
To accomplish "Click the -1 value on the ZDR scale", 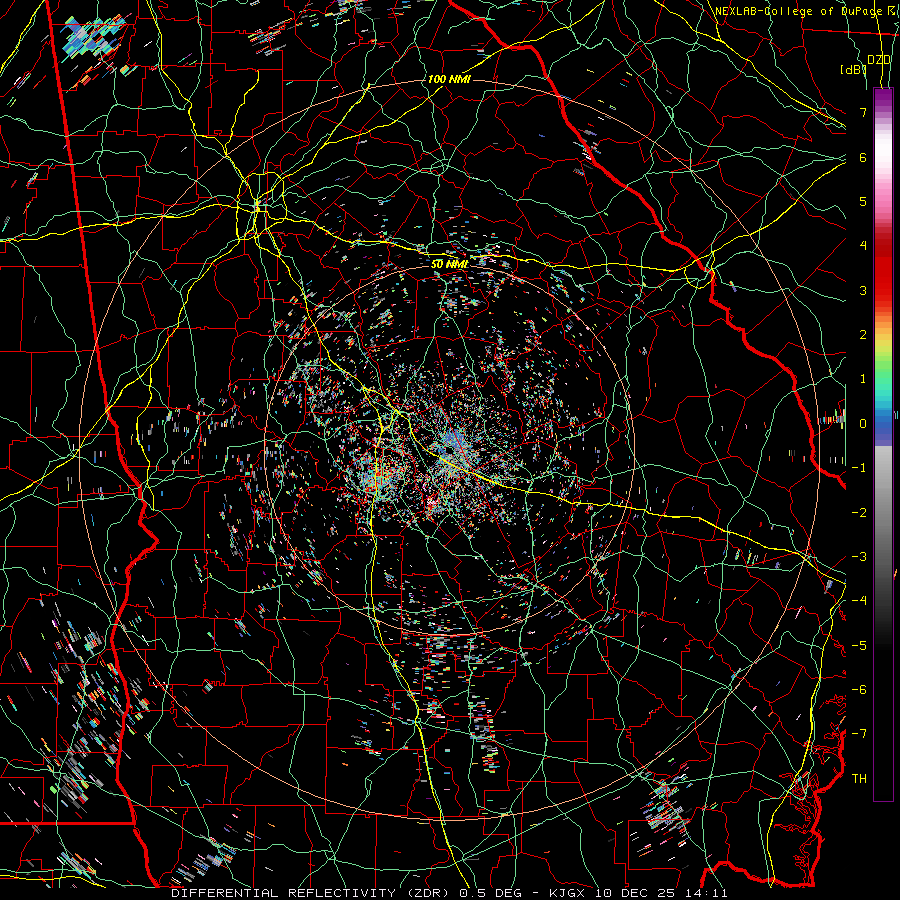I will [859, 468].
